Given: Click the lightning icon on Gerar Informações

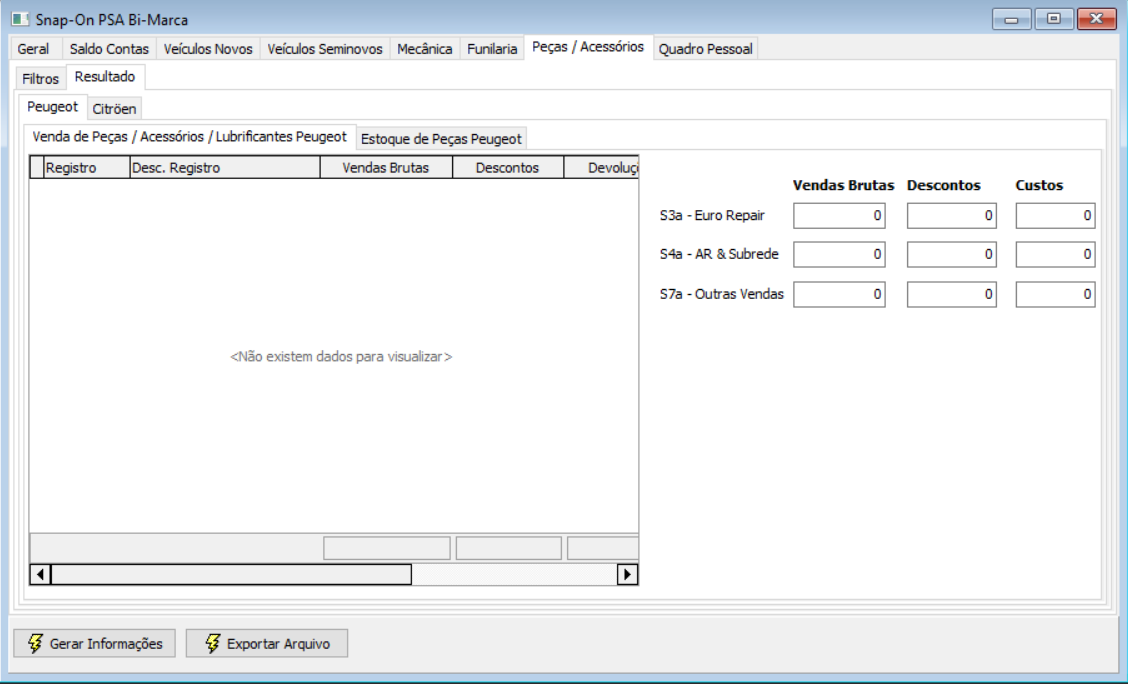Looking at the screenshot, I should click(x=35, y=643).
